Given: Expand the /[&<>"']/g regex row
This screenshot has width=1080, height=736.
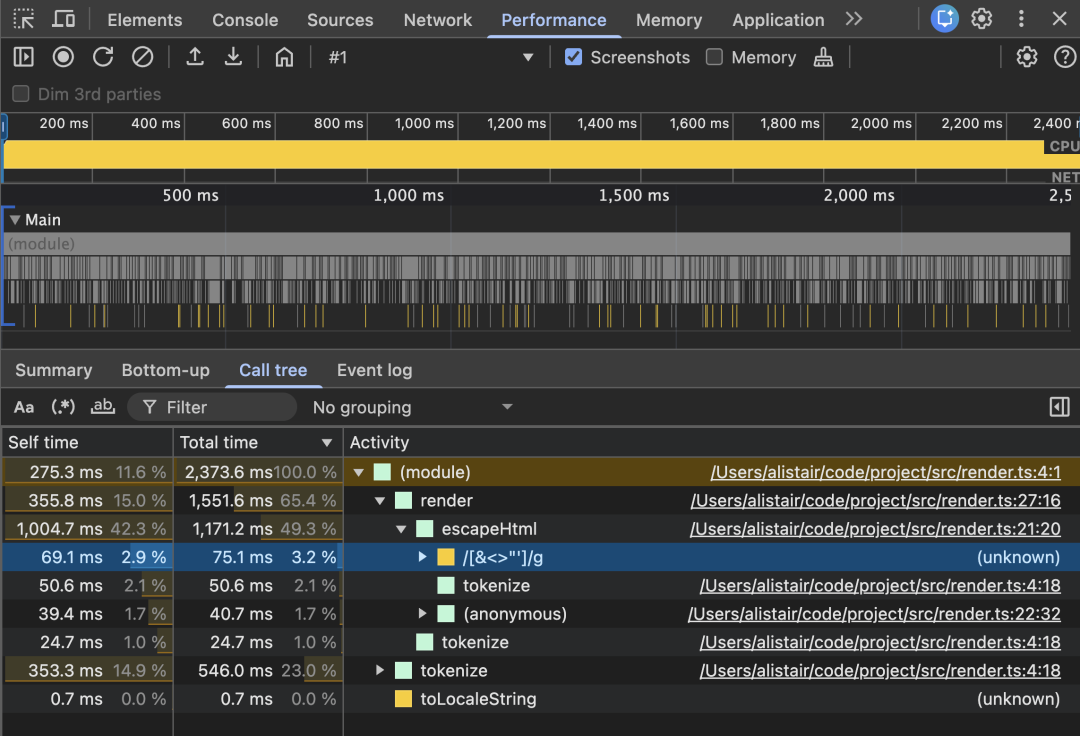Looking at the screenshot, I should coord(423,557).
